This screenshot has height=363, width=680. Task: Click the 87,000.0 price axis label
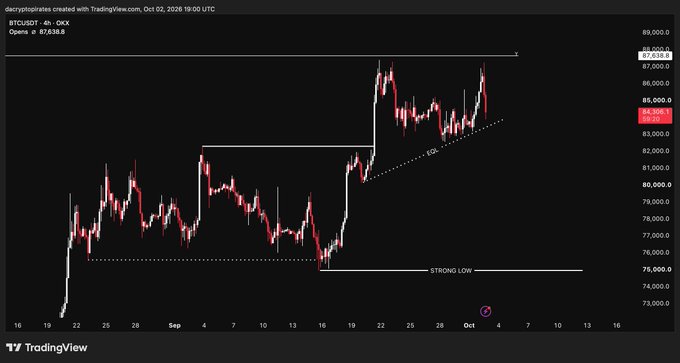655,66
